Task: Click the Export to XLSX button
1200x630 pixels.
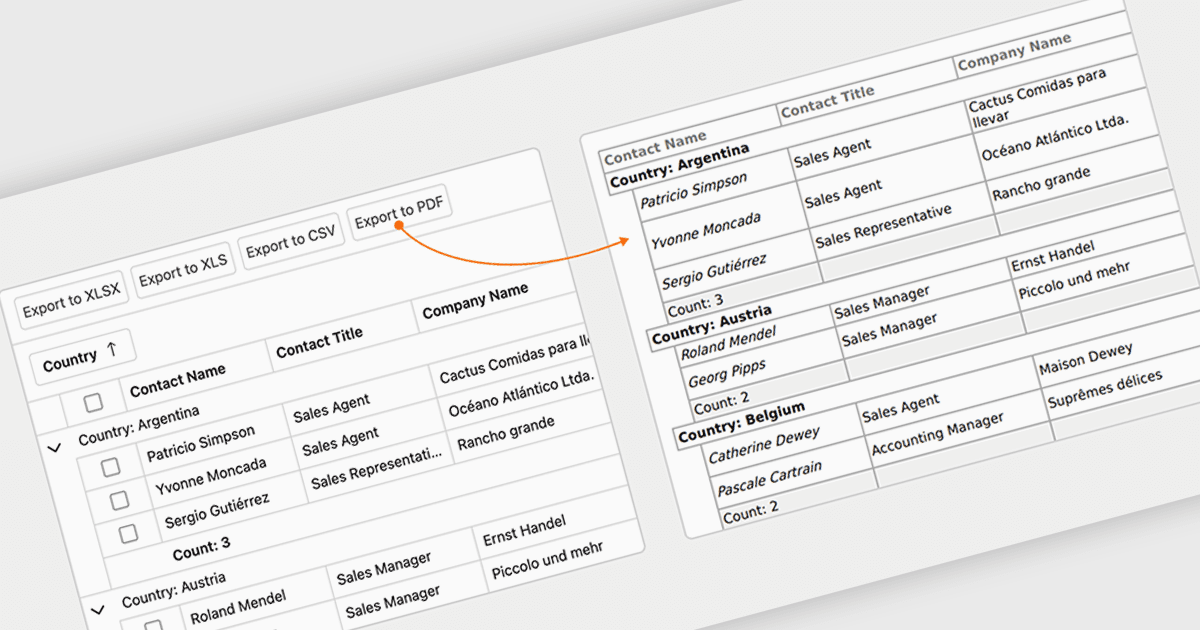Action: click(x=71, y=300)
